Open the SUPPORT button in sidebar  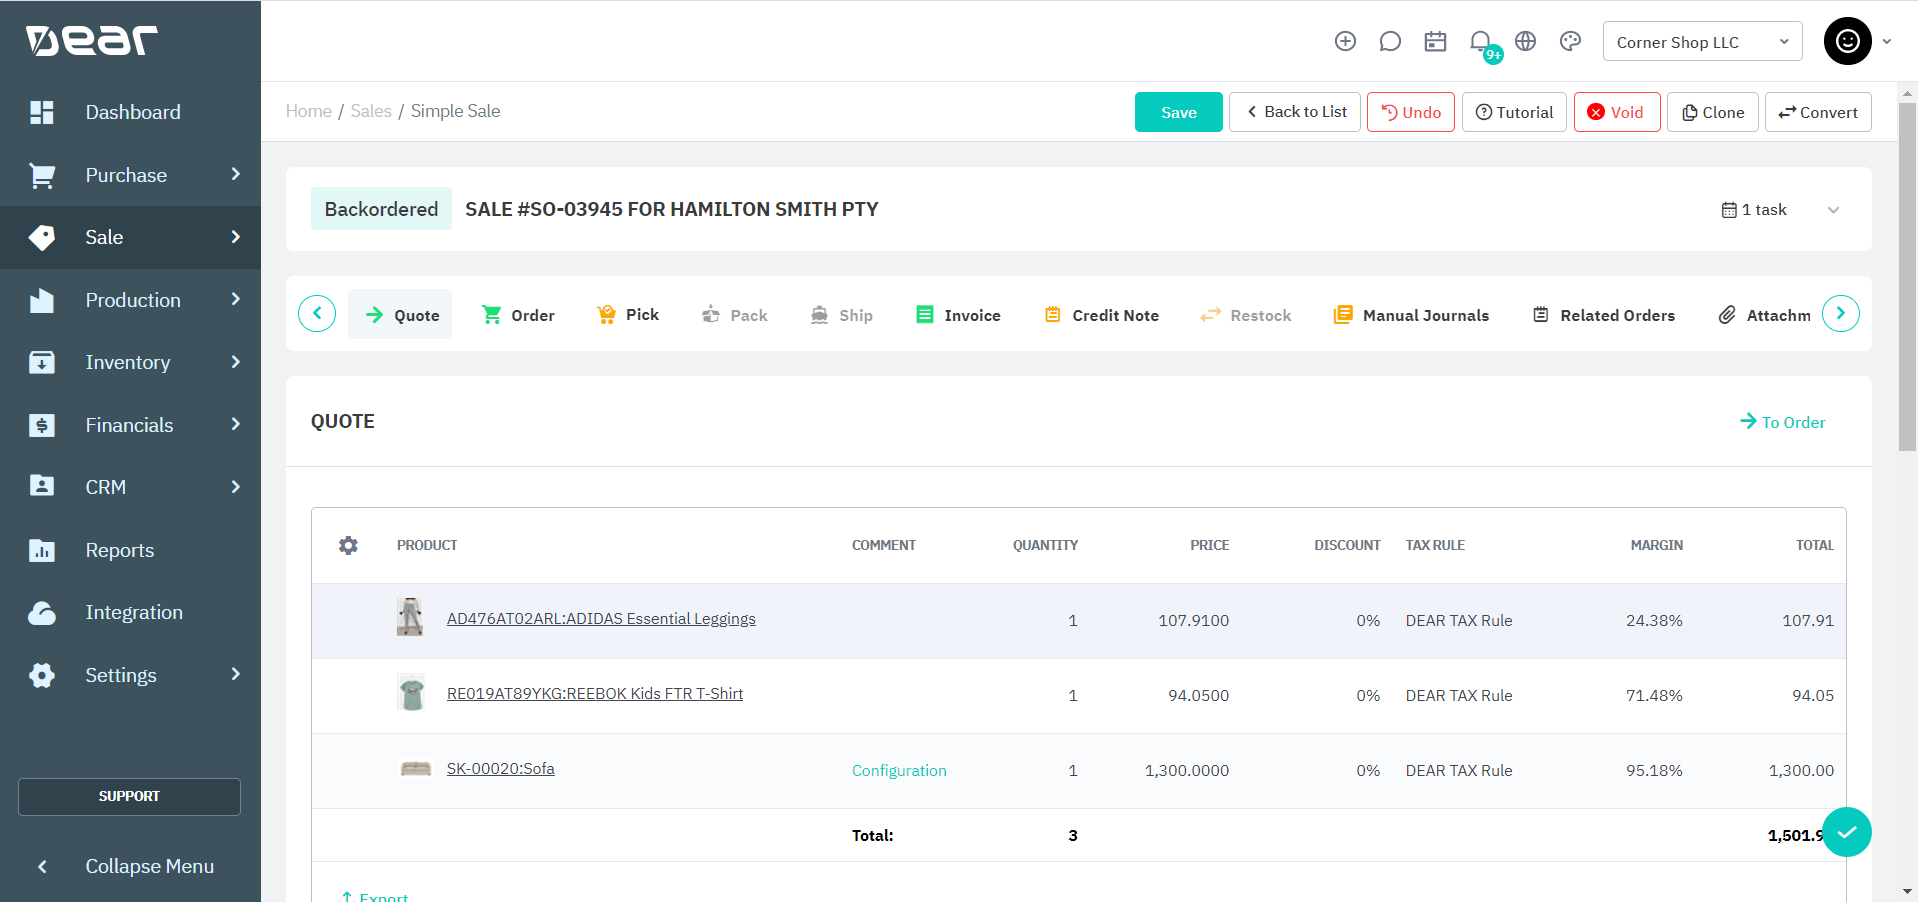pos(129,796)
